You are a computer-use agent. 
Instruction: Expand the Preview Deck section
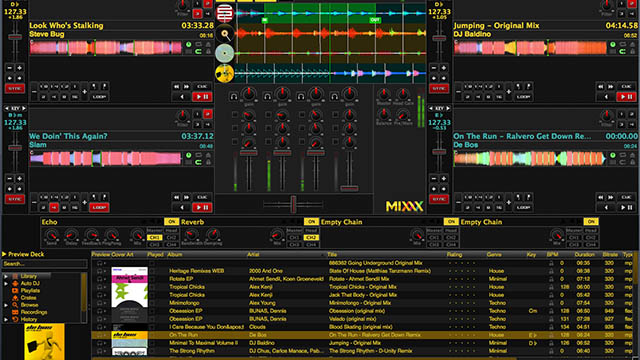[4, 254]
